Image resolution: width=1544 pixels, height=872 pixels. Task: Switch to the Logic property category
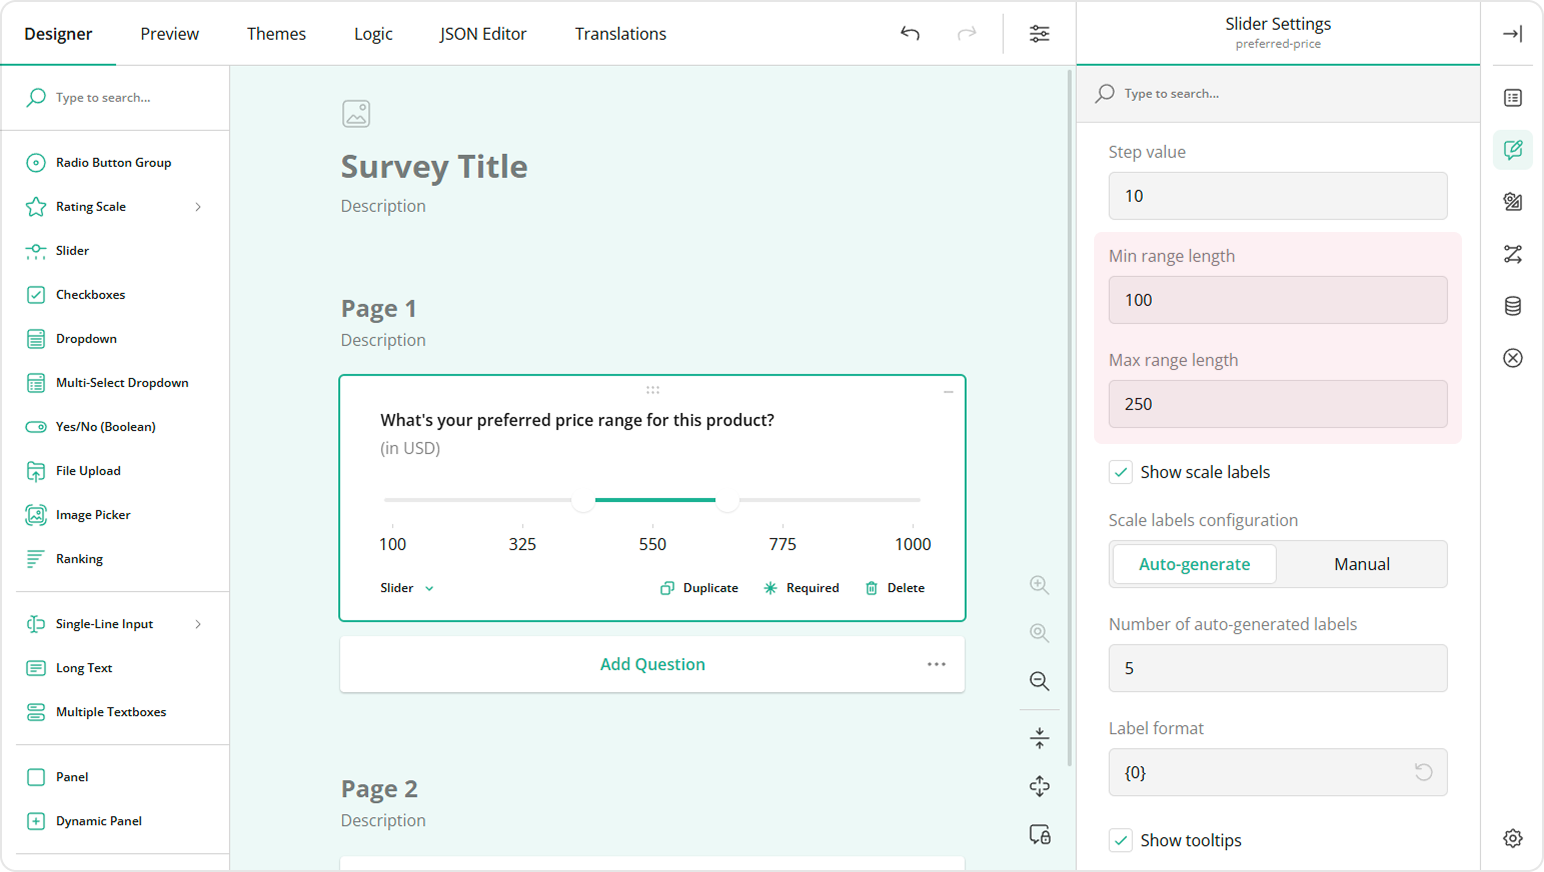pos(1512,254)
